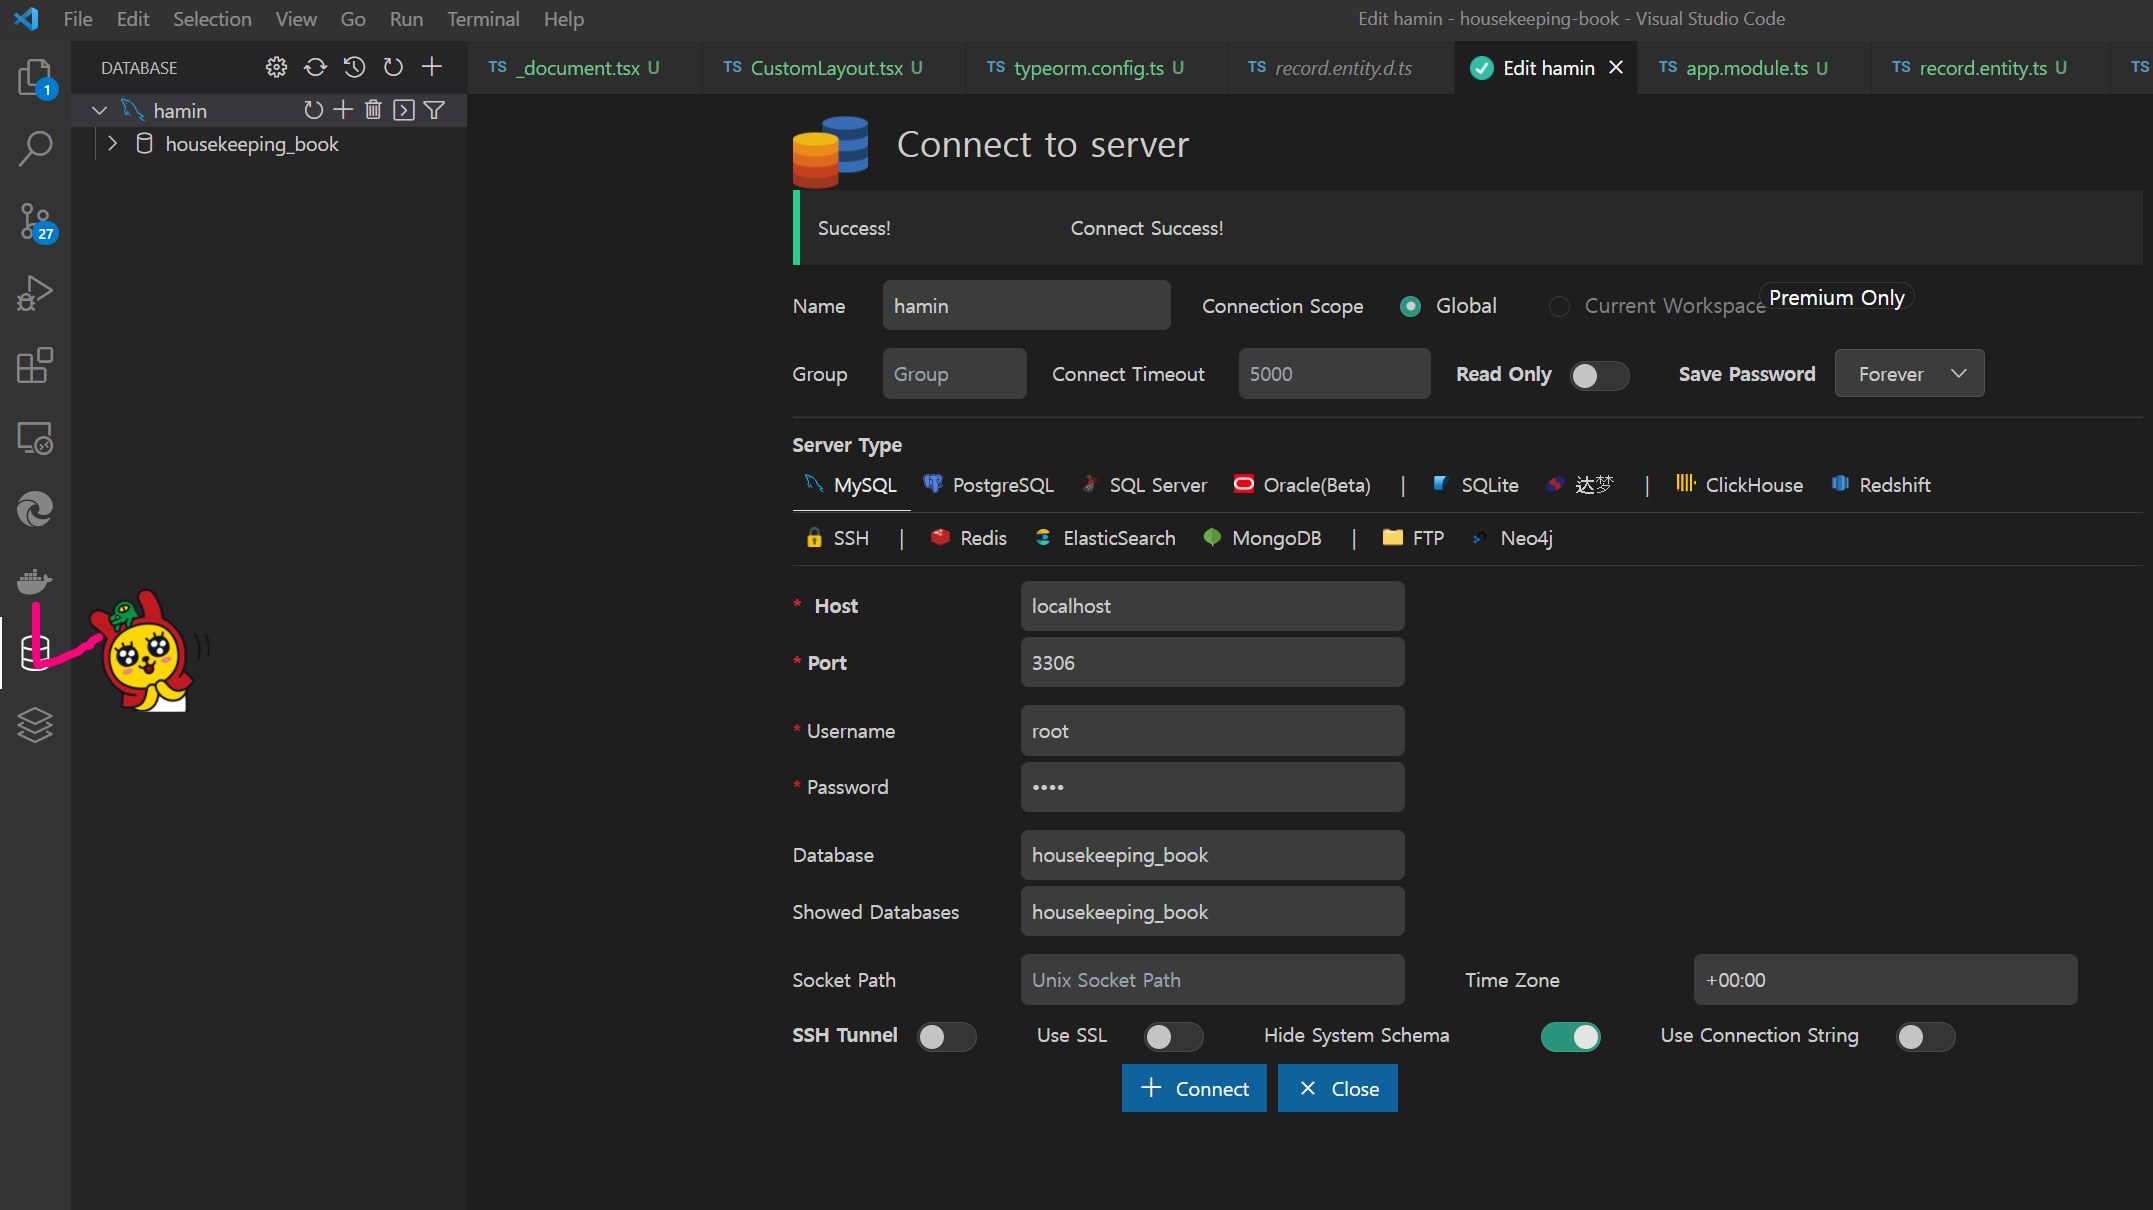
Task: Toggle the Read Only switch
Action: (x=1599, y=375)
